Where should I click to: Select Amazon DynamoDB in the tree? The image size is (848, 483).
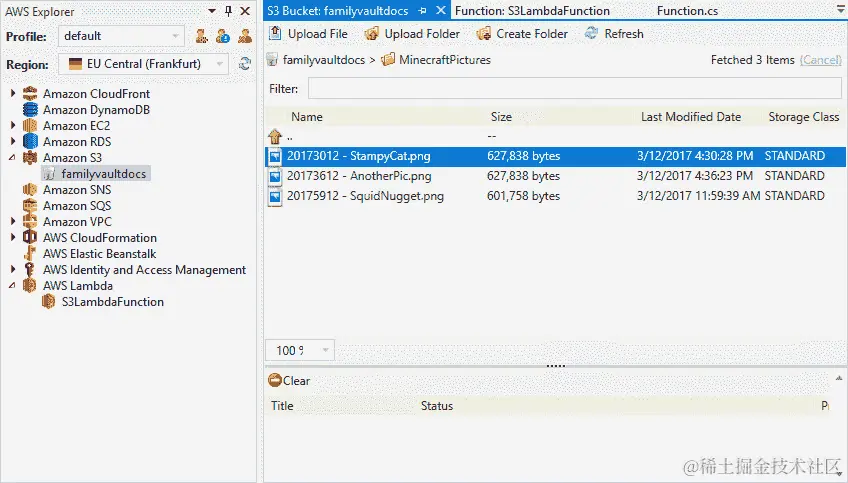coord(96,110)
